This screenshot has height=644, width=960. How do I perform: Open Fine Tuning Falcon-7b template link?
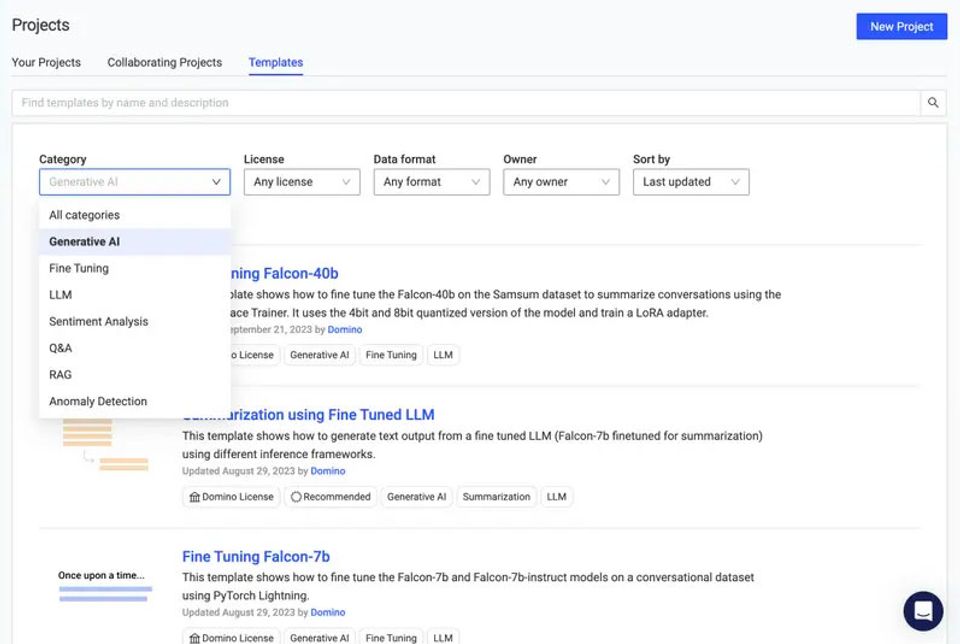coord(256,556)
